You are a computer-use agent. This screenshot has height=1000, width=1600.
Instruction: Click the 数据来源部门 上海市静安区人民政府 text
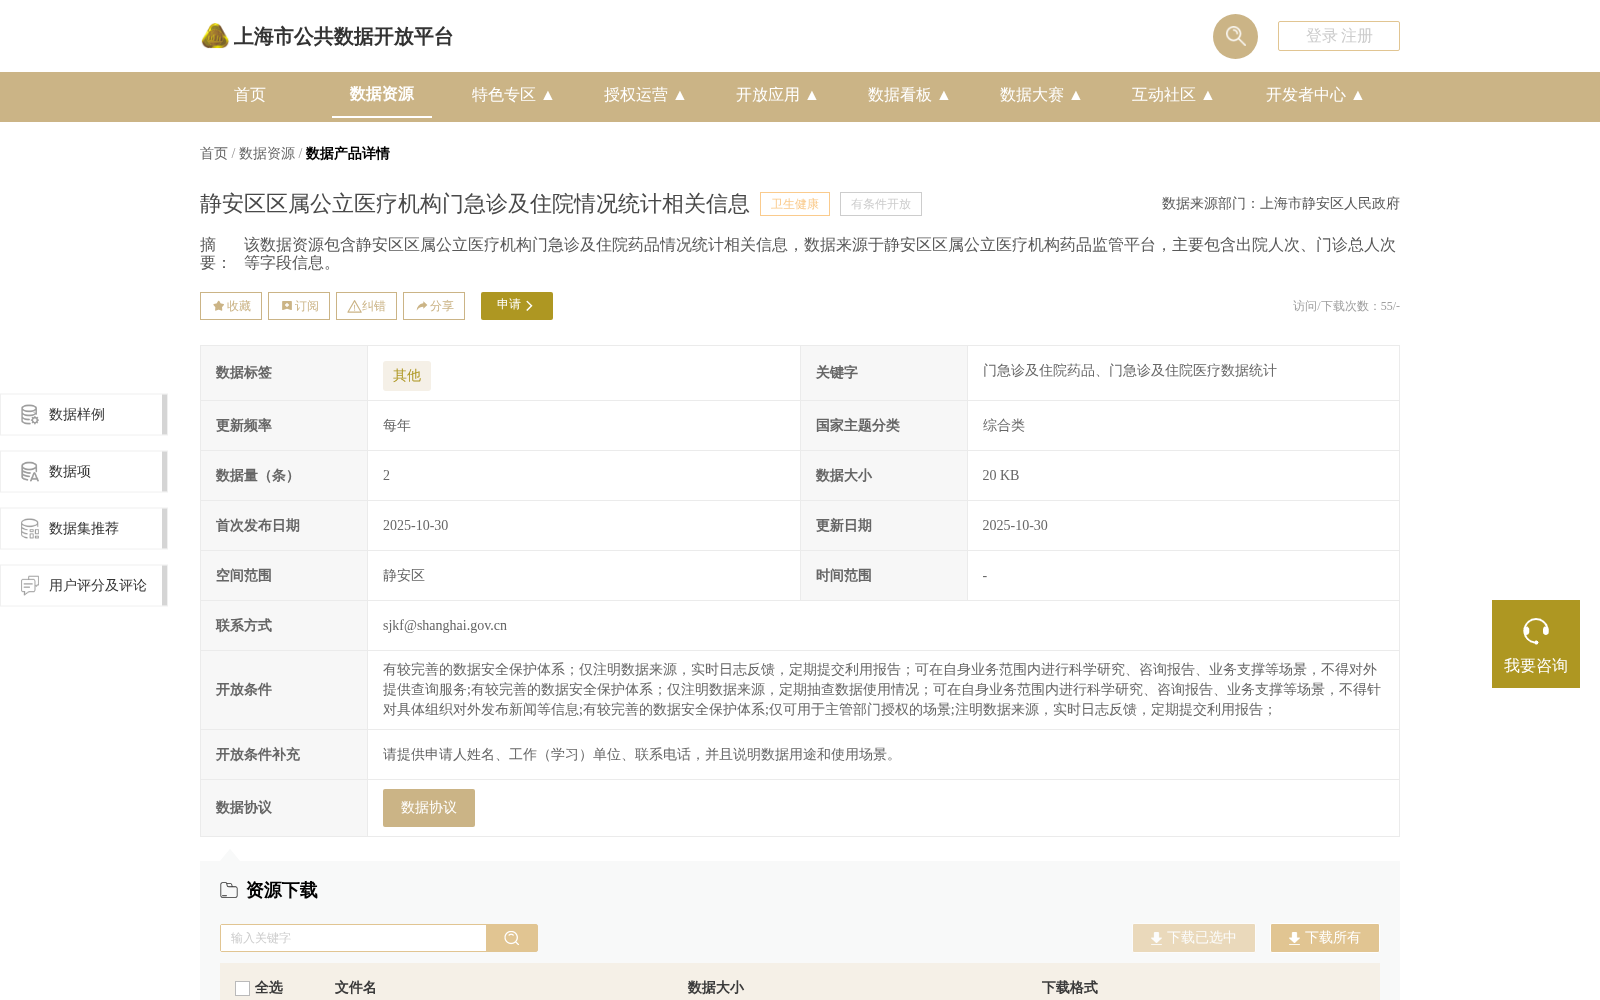[x=1281, y=204]
